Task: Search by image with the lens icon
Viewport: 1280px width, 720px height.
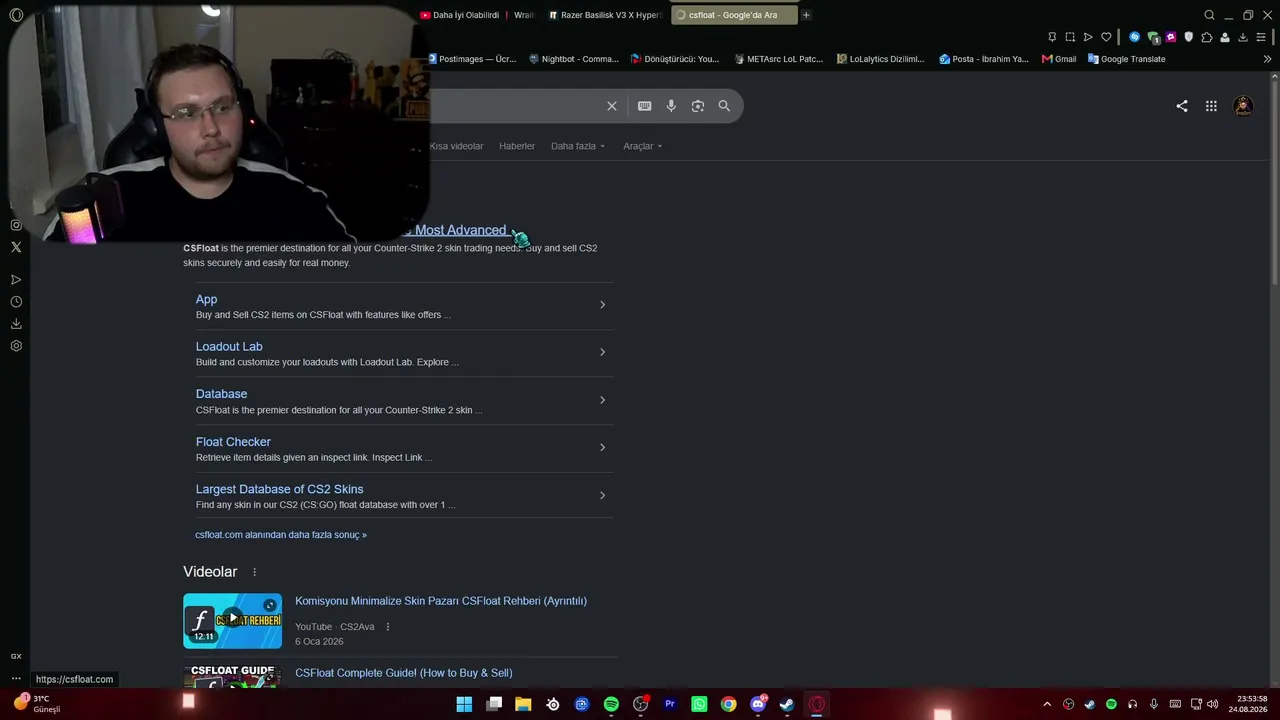Action: pos(698,106)
